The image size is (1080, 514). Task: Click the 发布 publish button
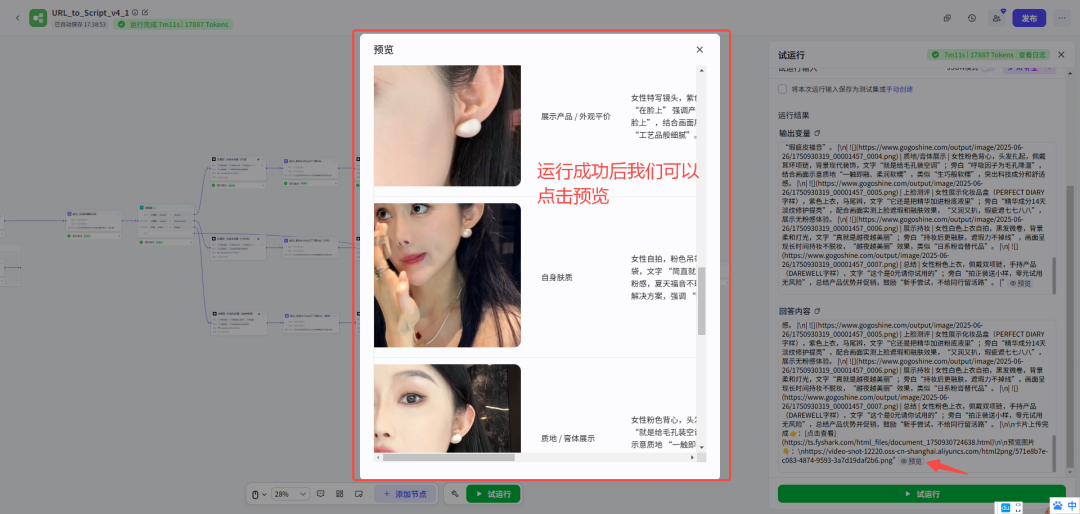[x=1029, y=18]
